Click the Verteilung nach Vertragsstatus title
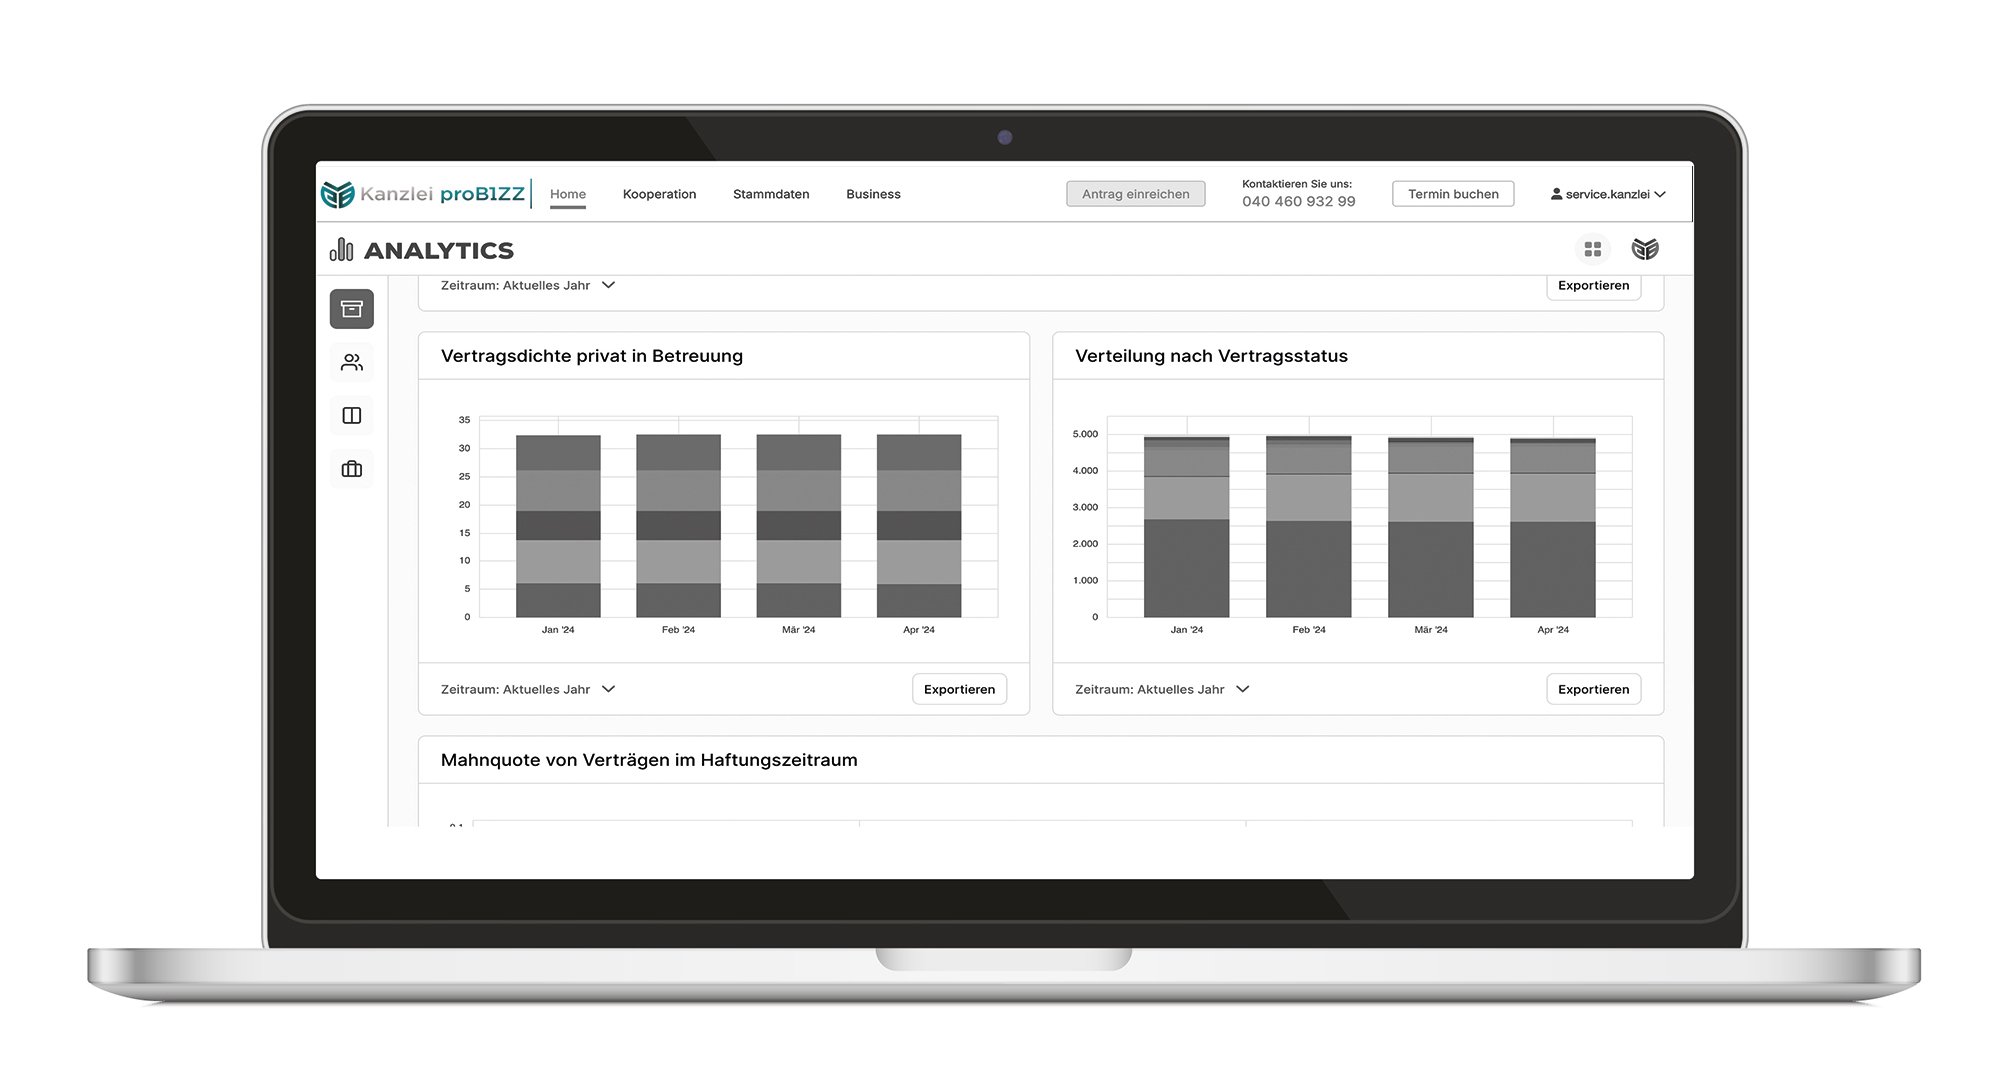The width and height of the screenshot is (2000, 1079). click(1211, 356)
